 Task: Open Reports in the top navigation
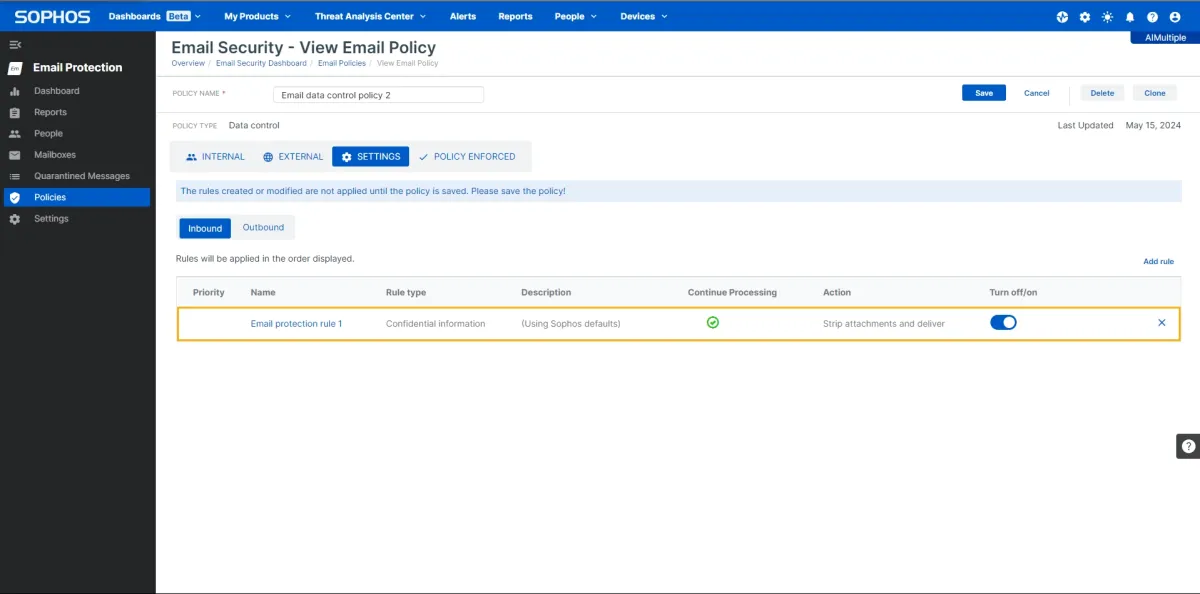[516, 17]
